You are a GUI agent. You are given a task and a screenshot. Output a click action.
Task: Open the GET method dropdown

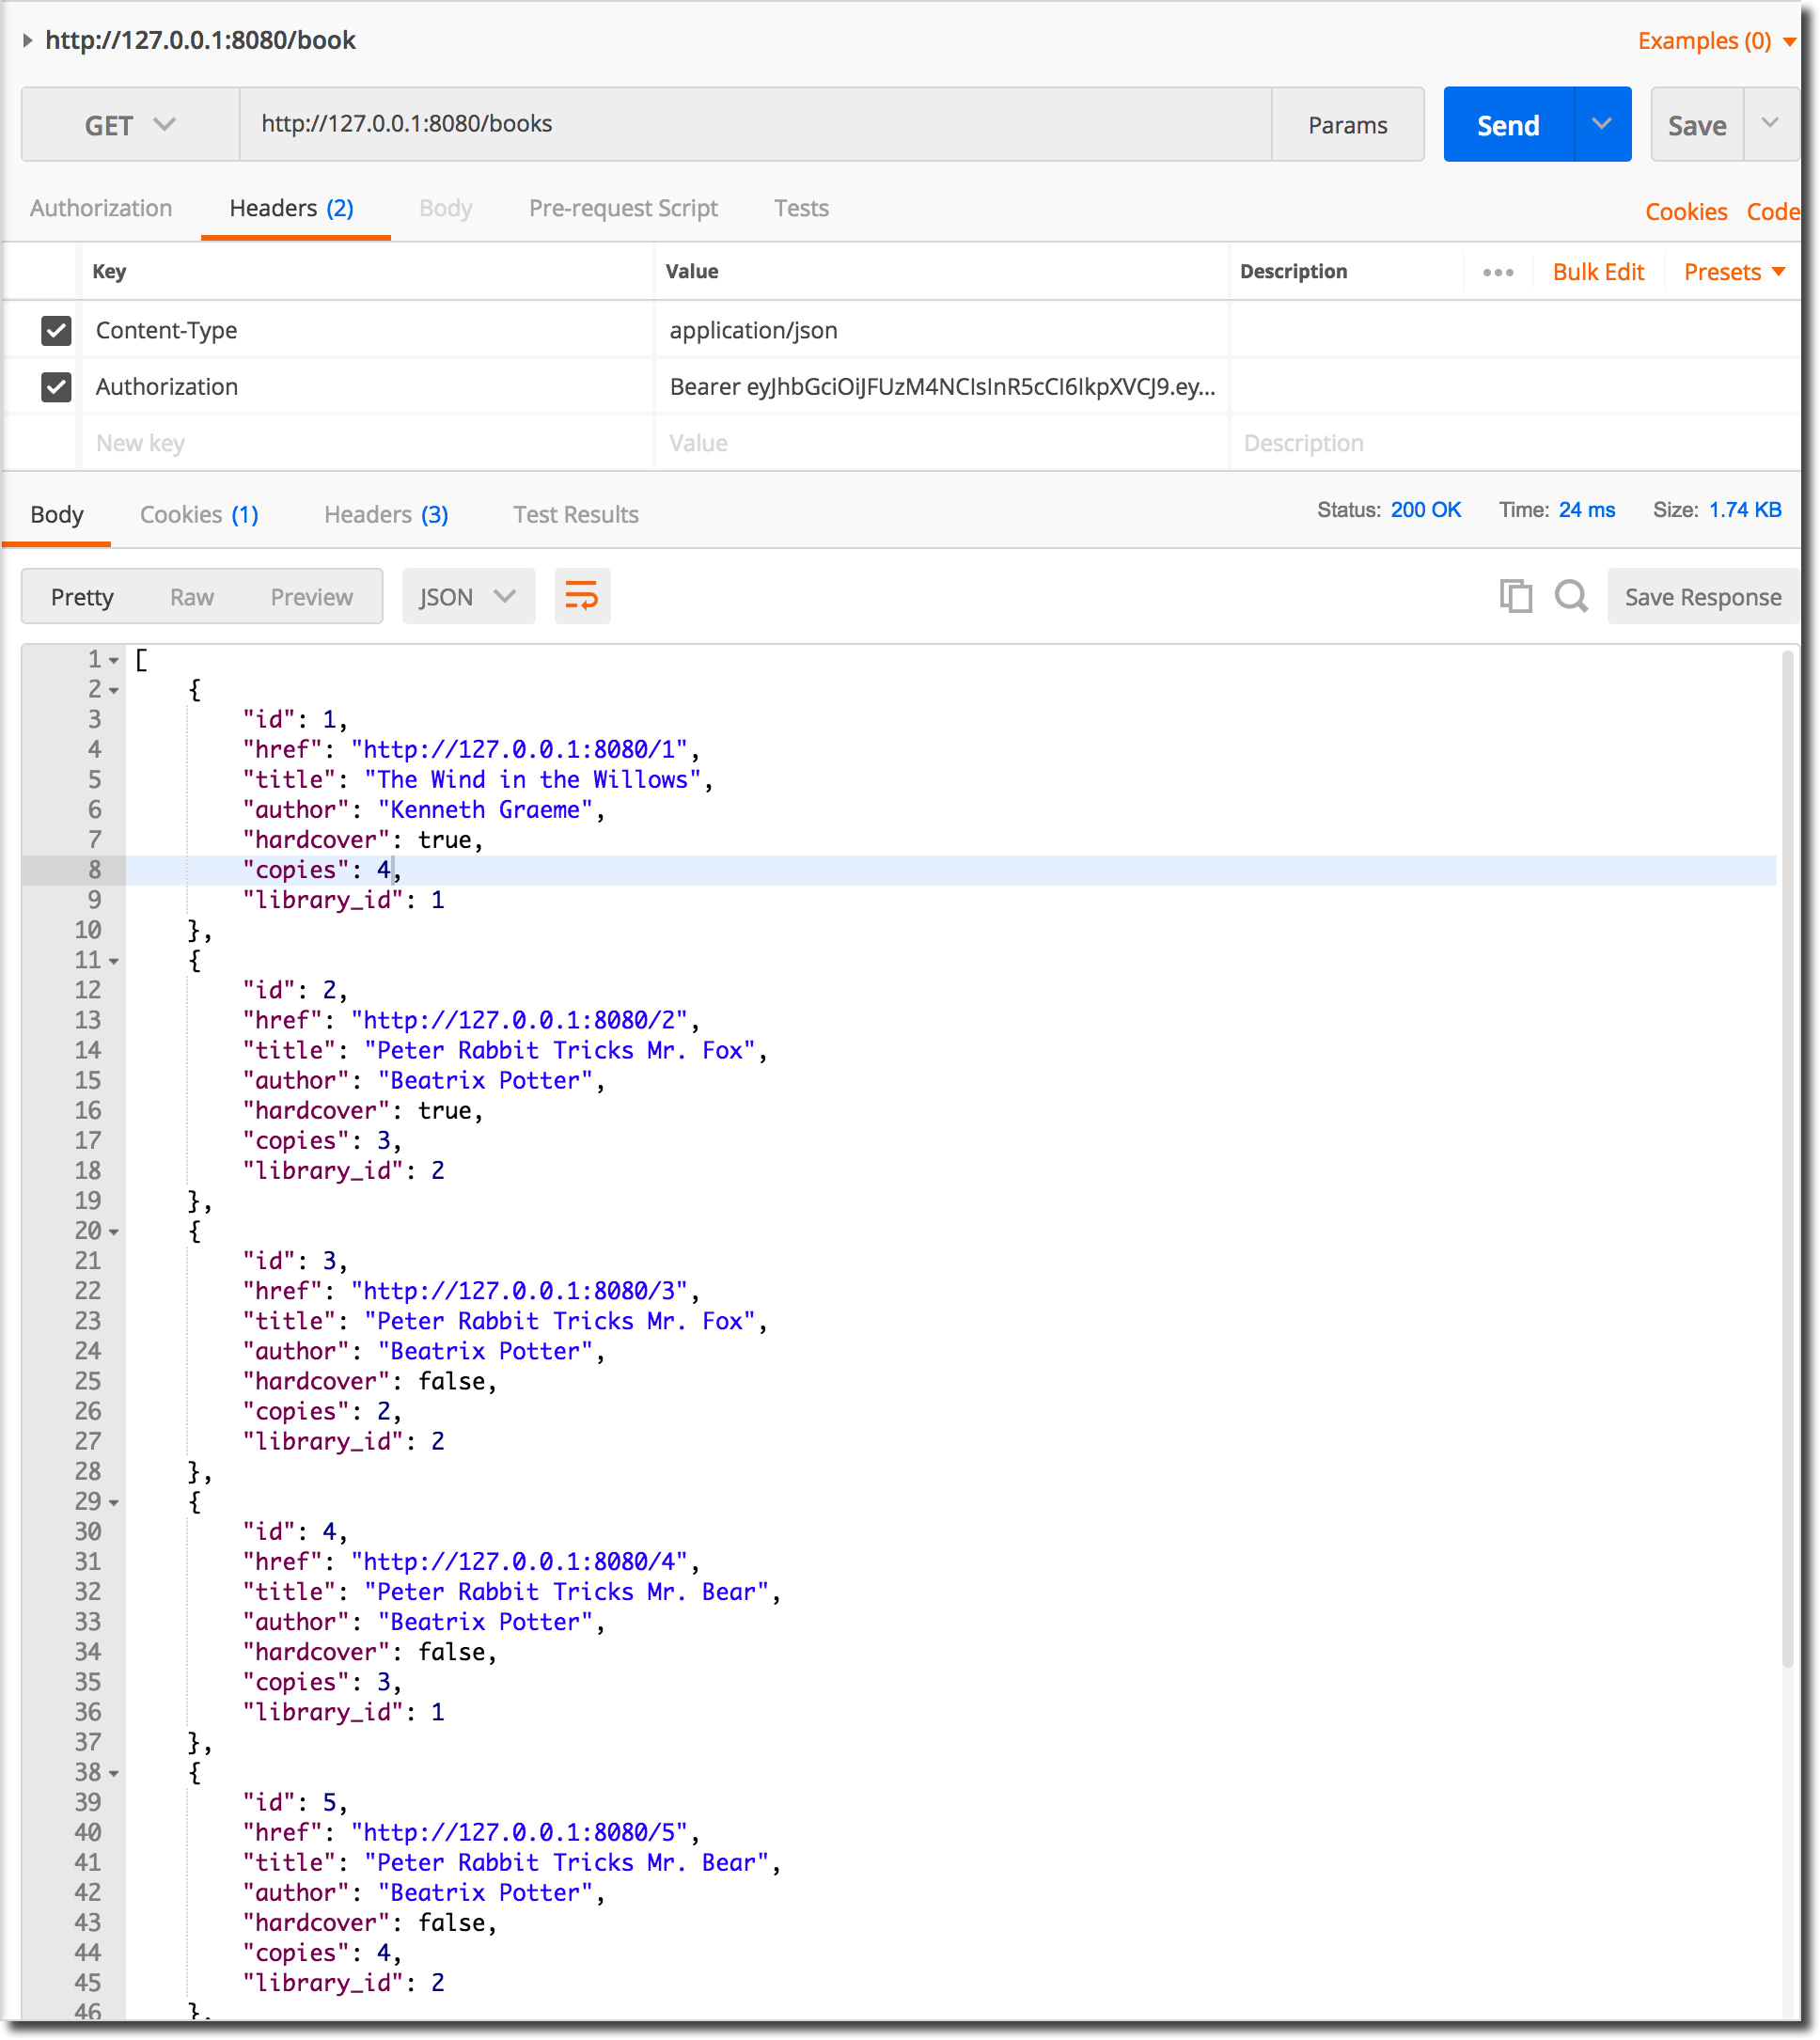(130, 125)
